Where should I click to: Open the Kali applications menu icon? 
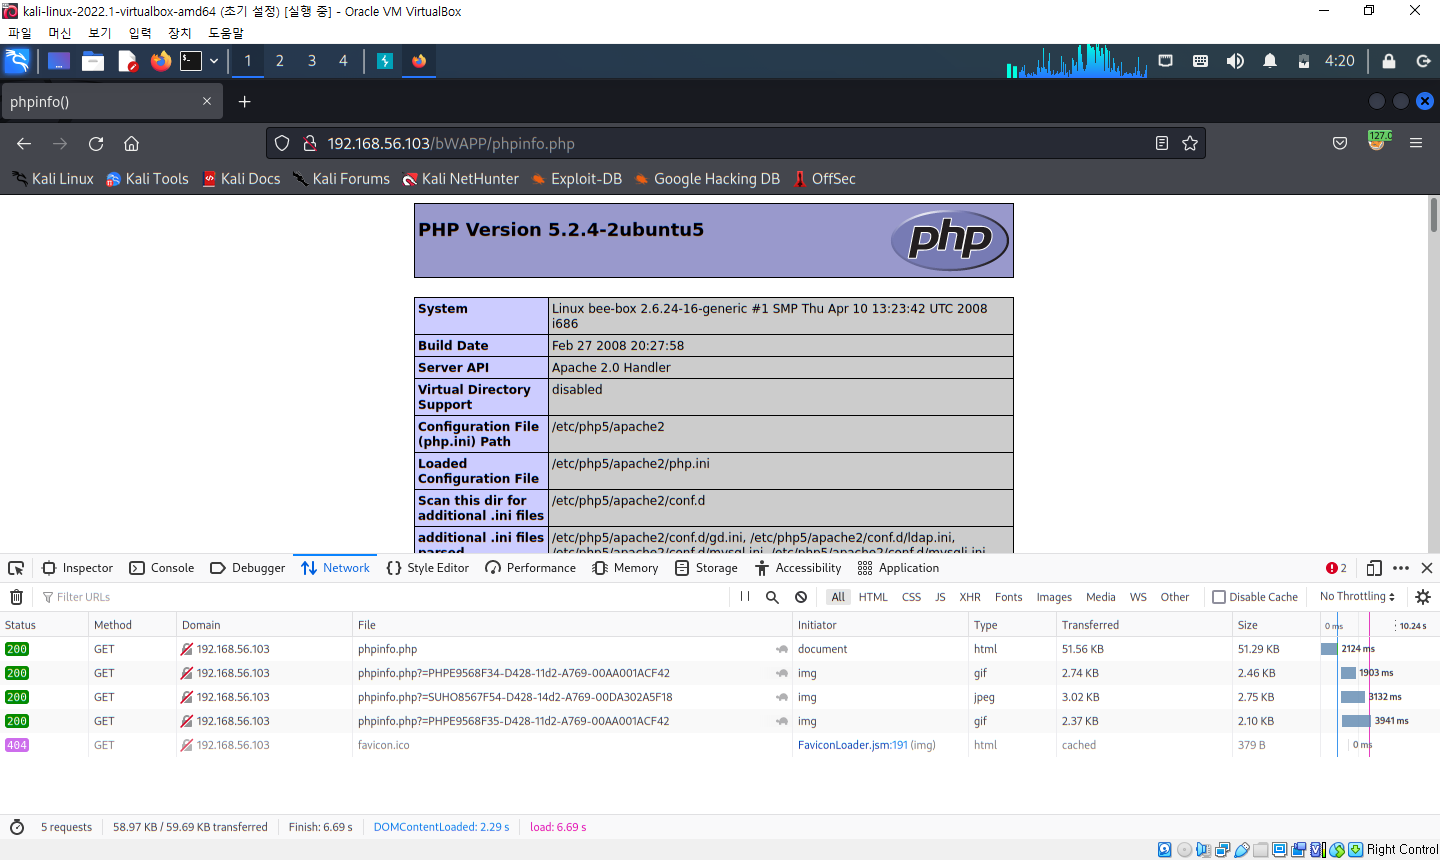18,61
